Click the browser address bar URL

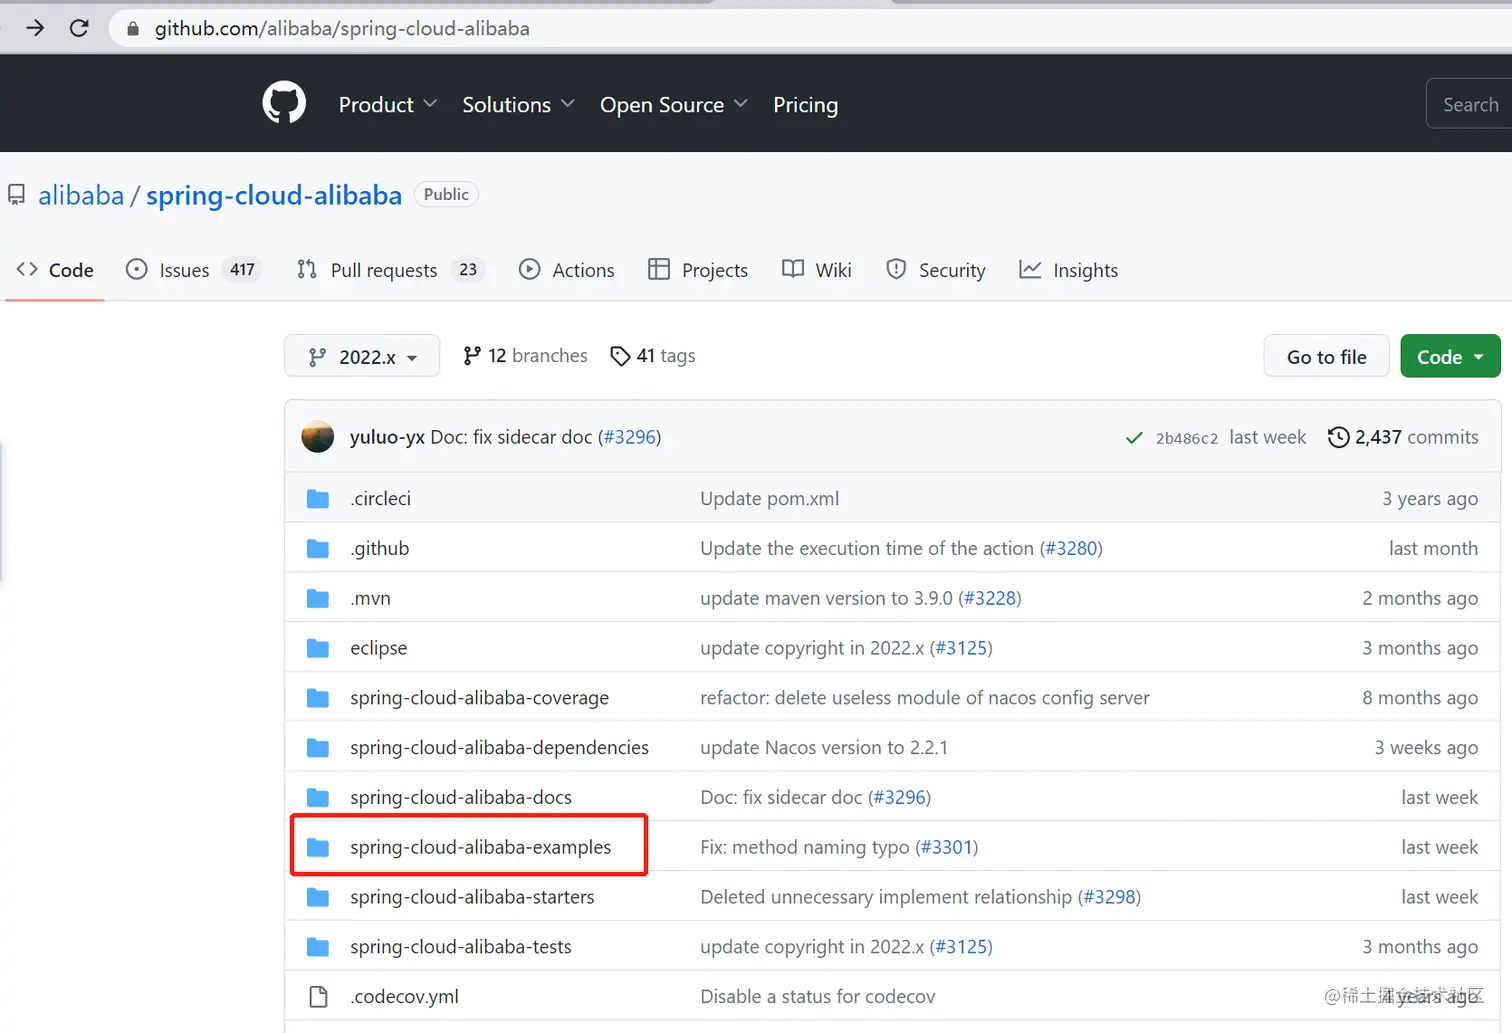point(342,28)
